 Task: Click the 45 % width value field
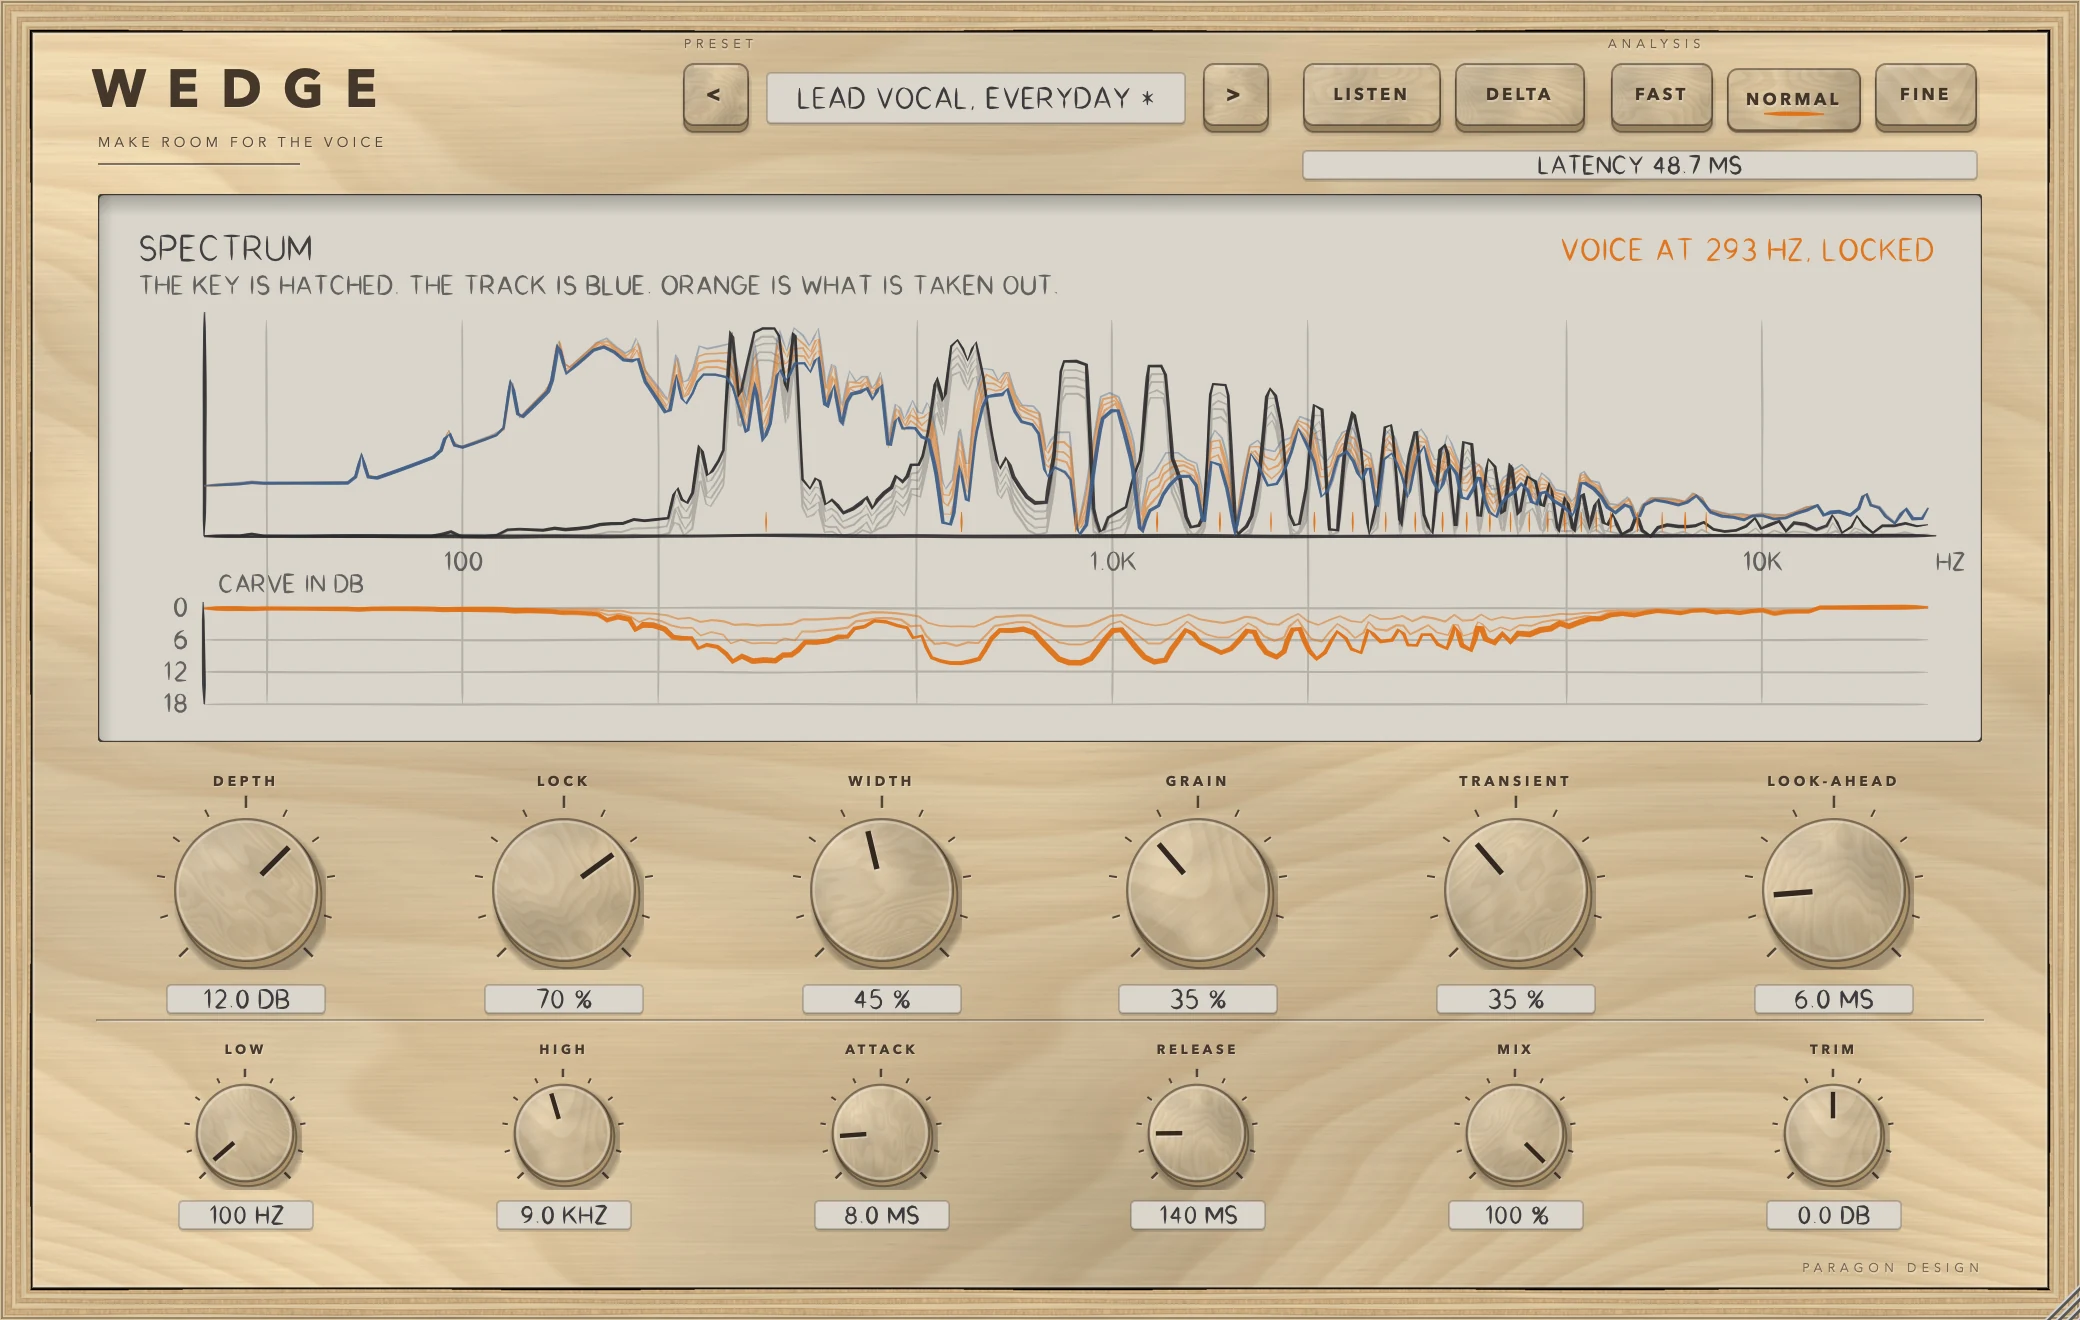(x=882, y=999)
